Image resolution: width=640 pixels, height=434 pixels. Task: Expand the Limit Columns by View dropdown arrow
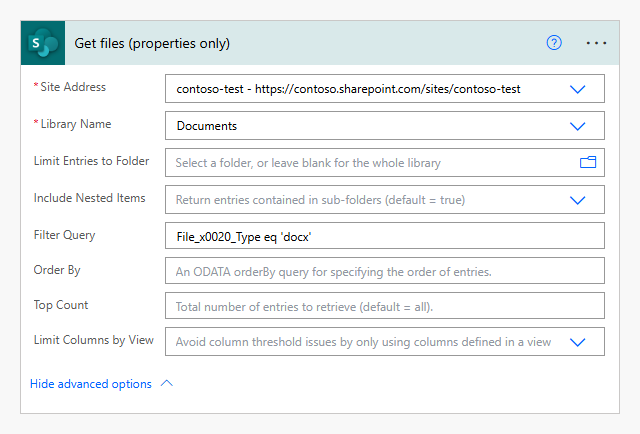tap(578, 342)
